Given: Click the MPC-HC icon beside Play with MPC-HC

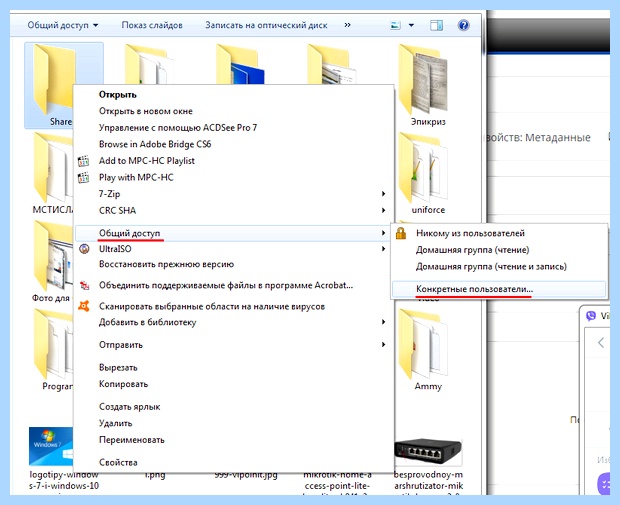Looking at the screenshot, I should [83, 178].
